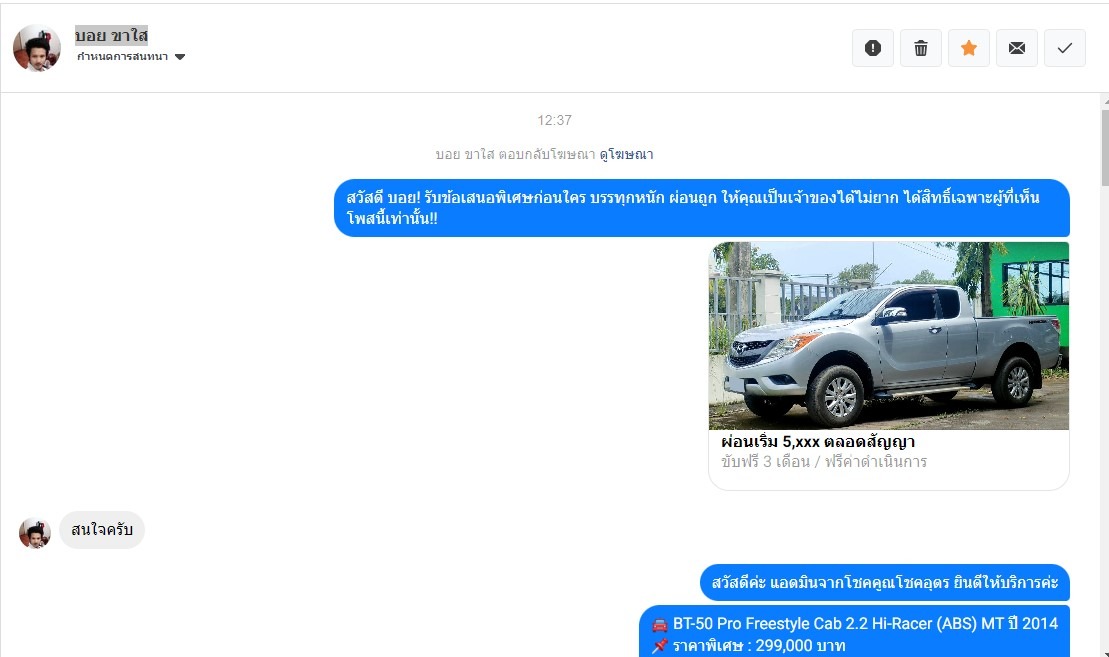Image resolution: width=1109 pixels, height=657 pixels.
Task: Click the บอย ขาใส ตอบกลับโฆษณา notice text
Action: tap(515, 154)
